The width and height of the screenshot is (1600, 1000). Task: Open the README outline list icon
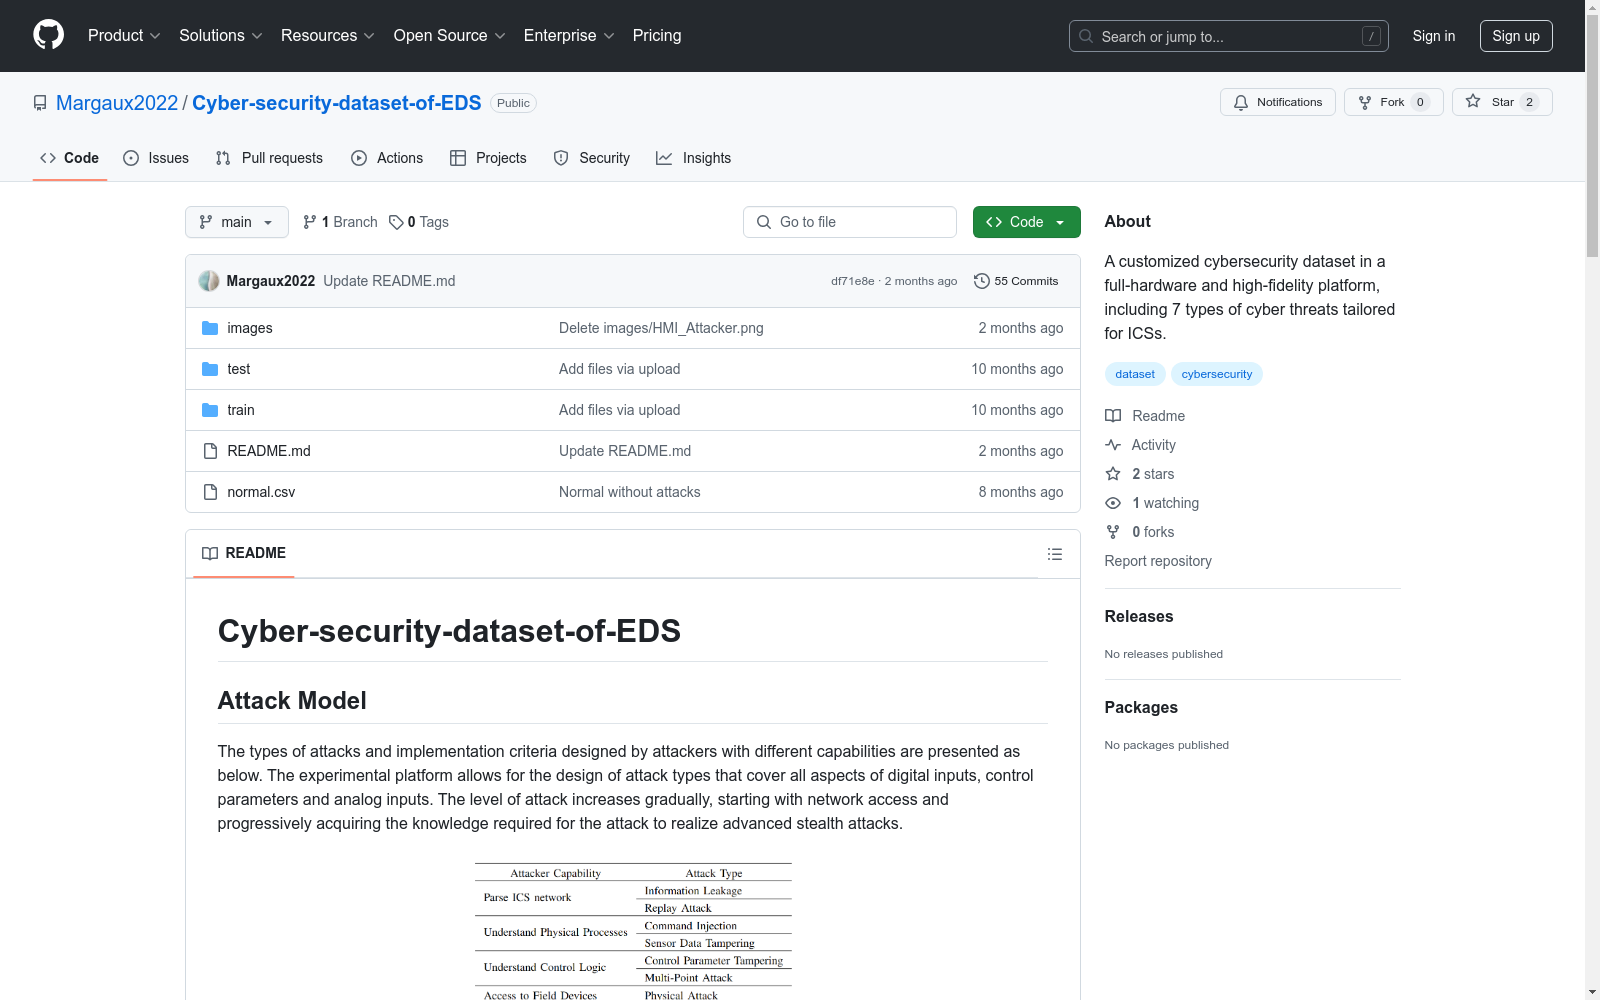[x=1054, y=553]
